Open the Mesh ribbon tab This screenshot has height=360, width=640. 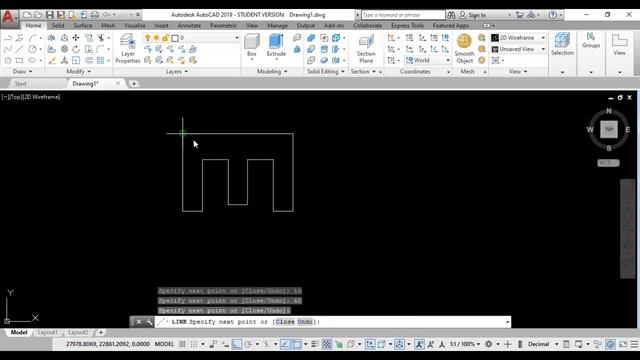click(108, 26)
